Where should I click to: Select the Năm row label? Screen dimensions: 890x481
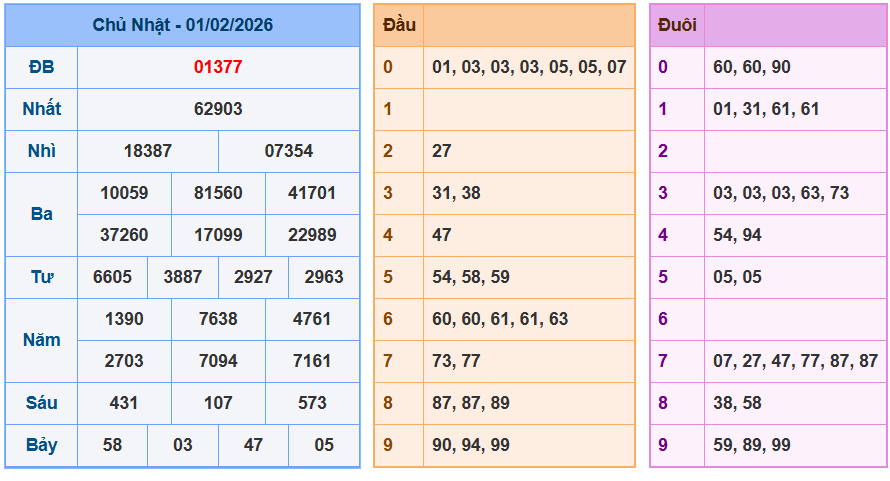pyautogui.click(x=42, y=340)
